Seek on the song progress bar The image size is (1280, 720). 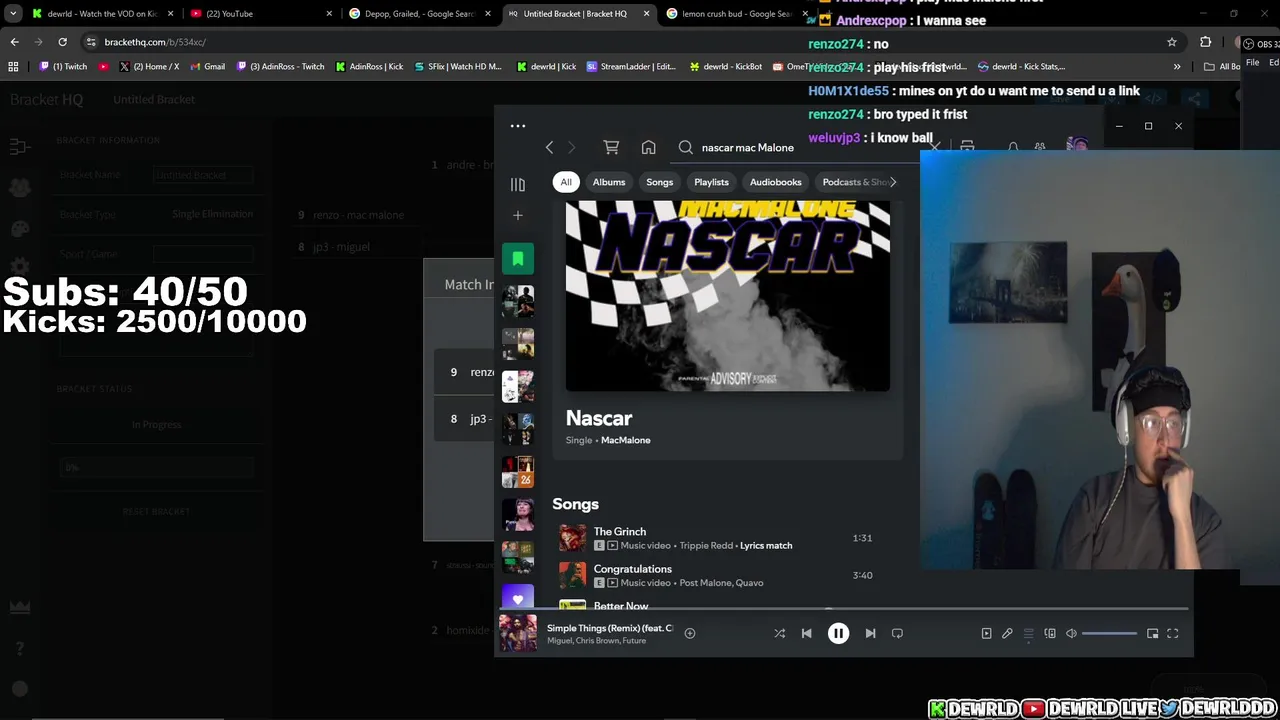(845, 608)
